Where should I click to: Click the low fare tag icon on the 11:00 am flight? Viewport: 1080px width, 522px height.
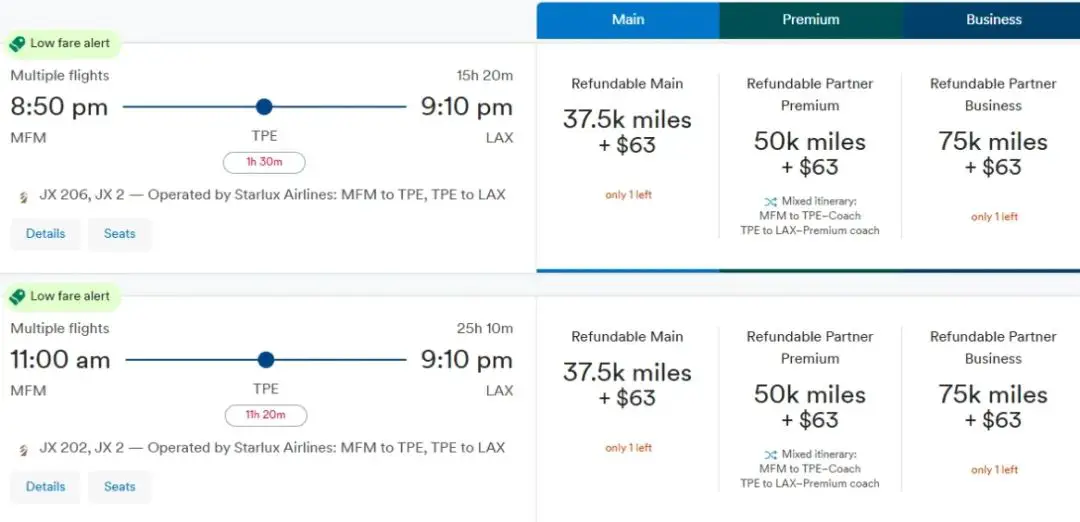click(17, 297)
